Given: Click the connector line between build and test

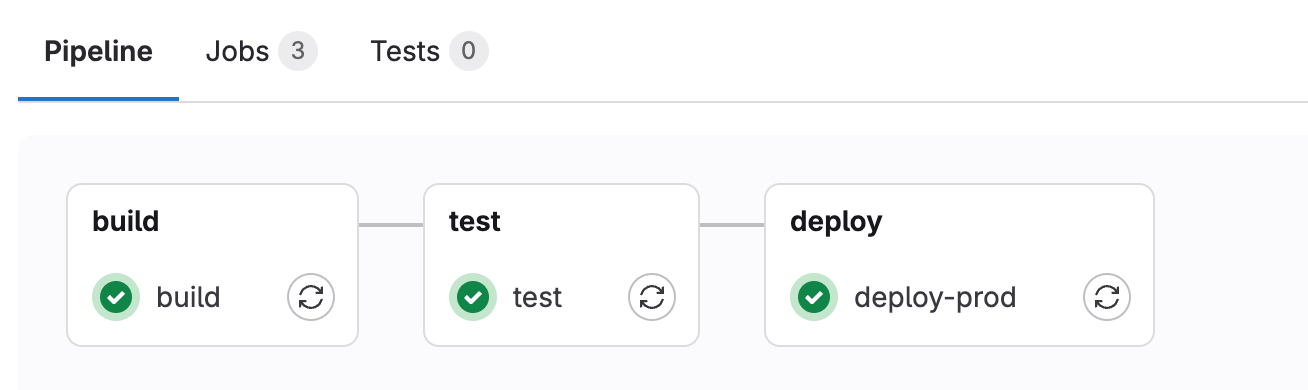Looking at the screenshot, I should pos(391,225).
